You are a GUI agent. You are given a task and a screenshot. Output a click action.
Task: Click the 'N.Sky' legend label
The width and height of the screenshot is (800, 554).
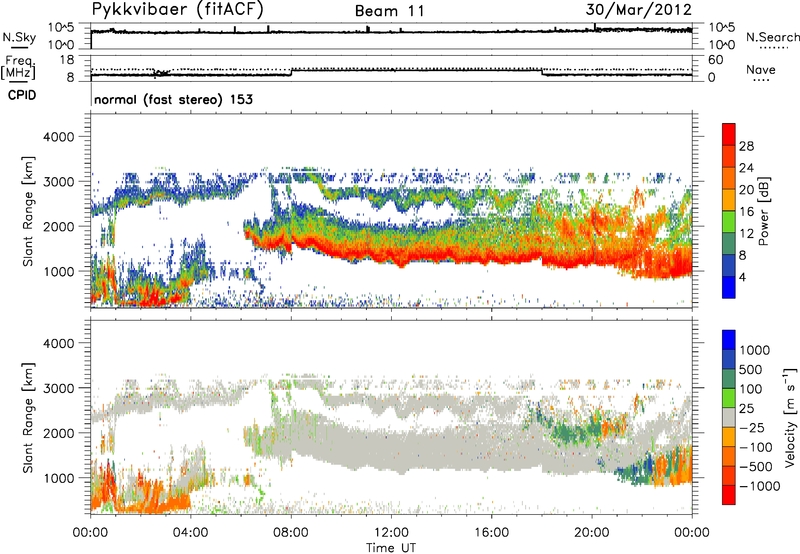coord(19,37)
